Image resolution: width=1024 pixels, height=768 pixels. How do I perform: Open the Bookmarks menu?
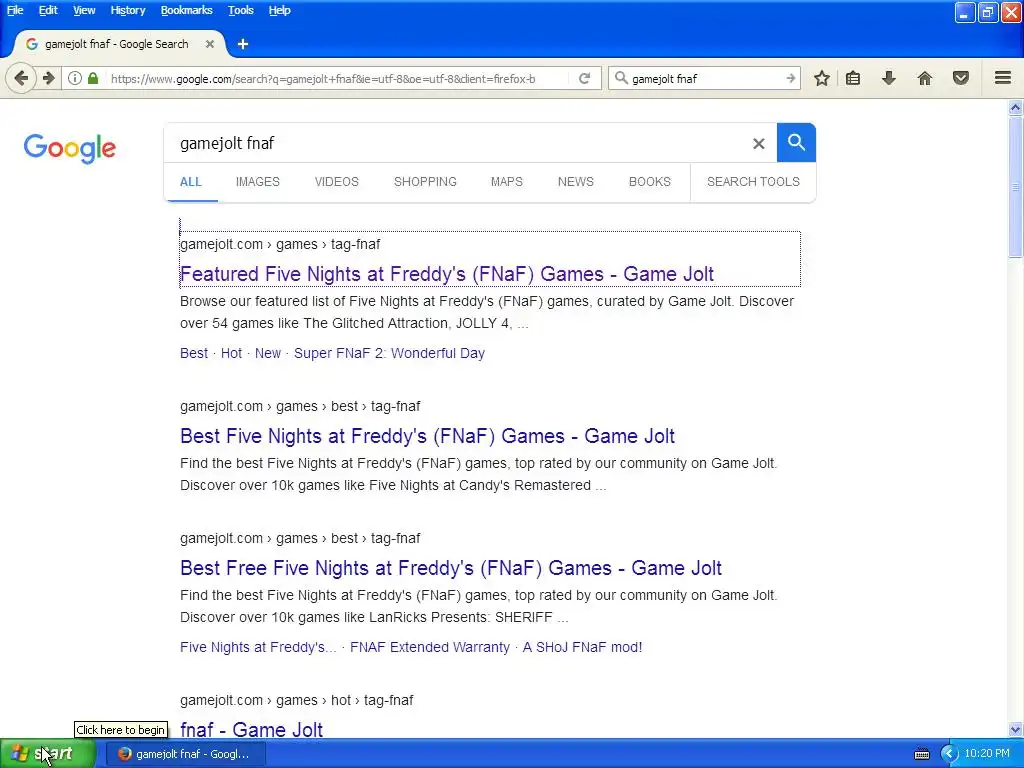(x=186, y=10)
